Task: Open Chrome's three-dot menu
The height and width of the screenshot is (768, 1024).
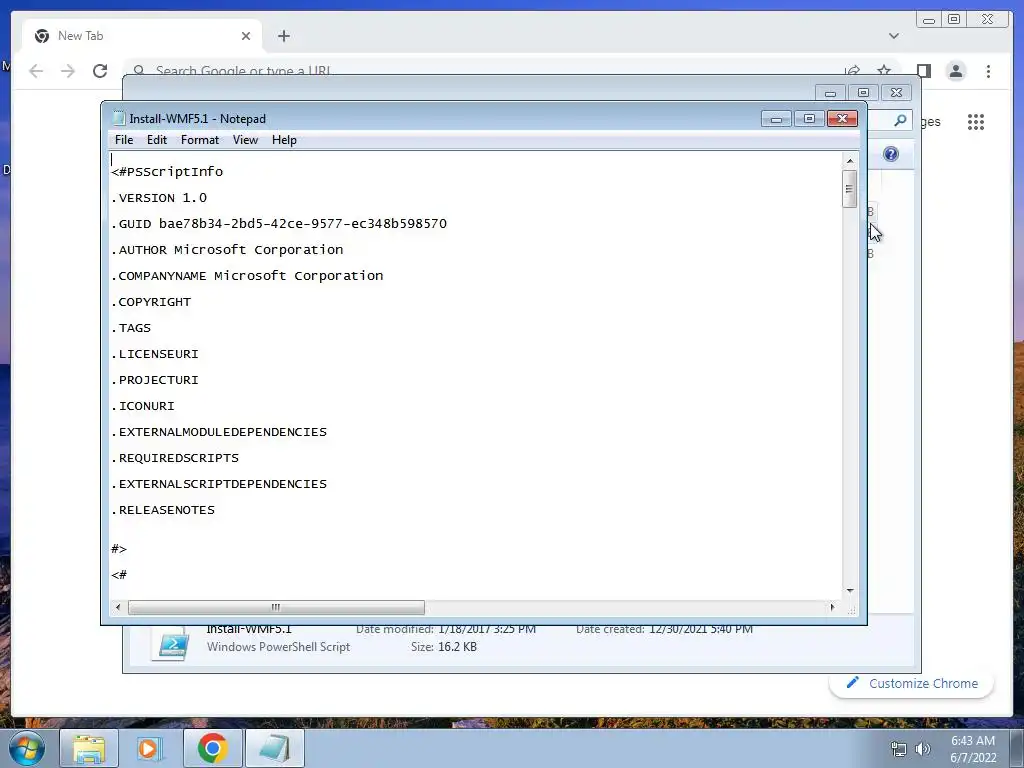Action: pyautogui.click(x=988, y=71)
